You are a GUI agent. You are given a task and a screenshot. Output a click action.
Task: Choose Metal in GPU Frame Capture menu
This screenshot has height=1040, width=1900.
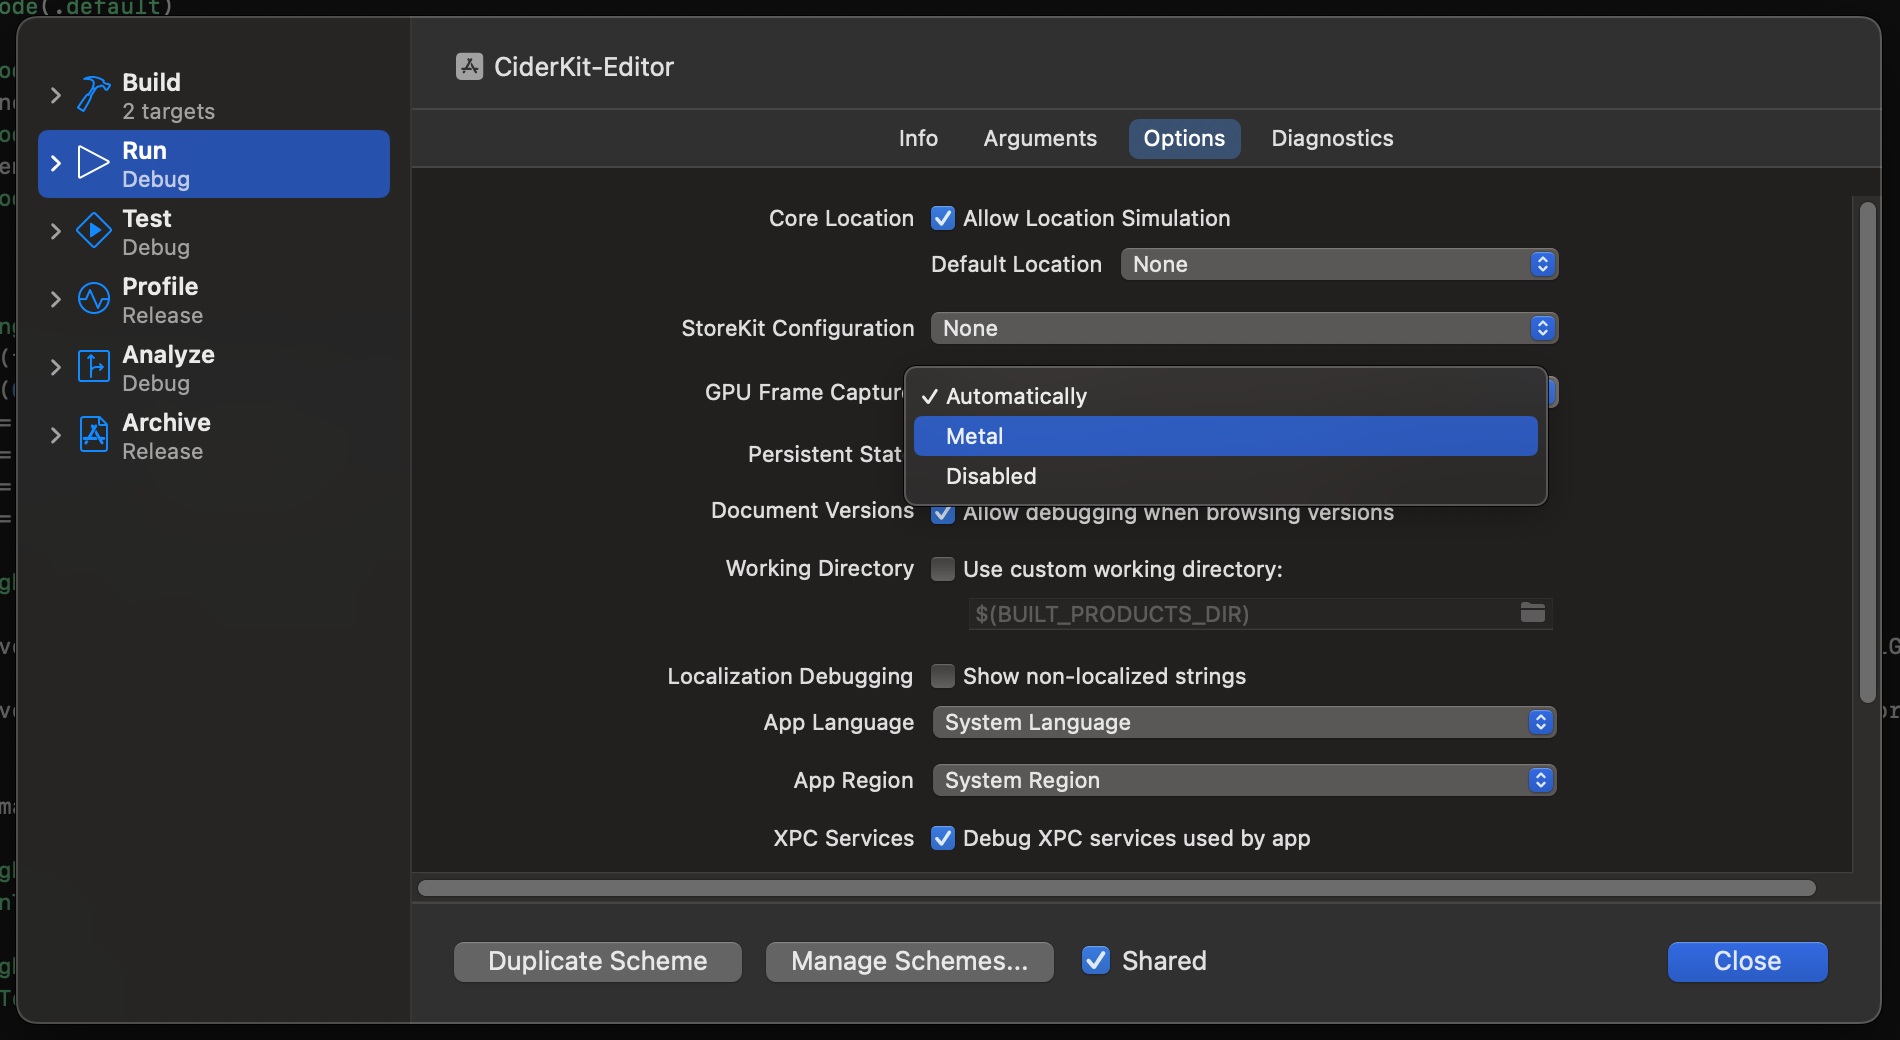pos(1225,436)
